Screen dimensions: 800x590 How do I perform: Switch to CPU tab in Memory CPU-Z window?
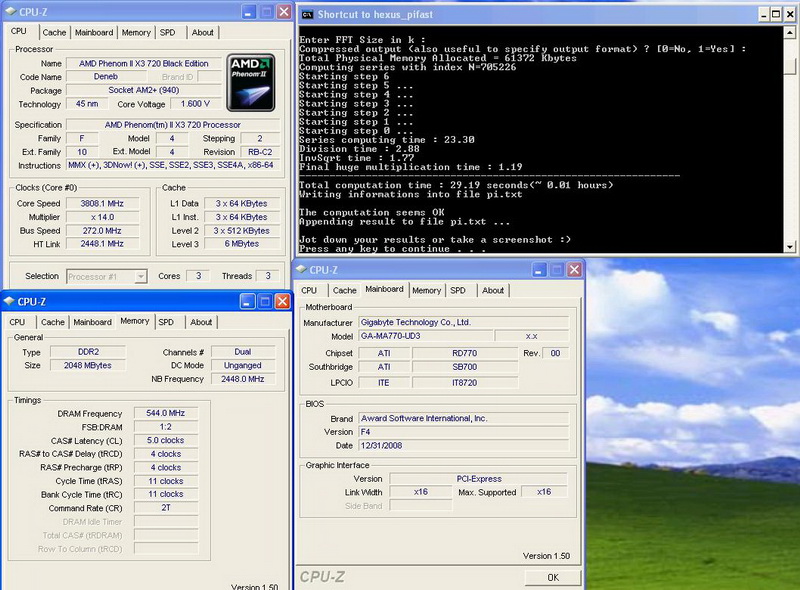[17, 322]
